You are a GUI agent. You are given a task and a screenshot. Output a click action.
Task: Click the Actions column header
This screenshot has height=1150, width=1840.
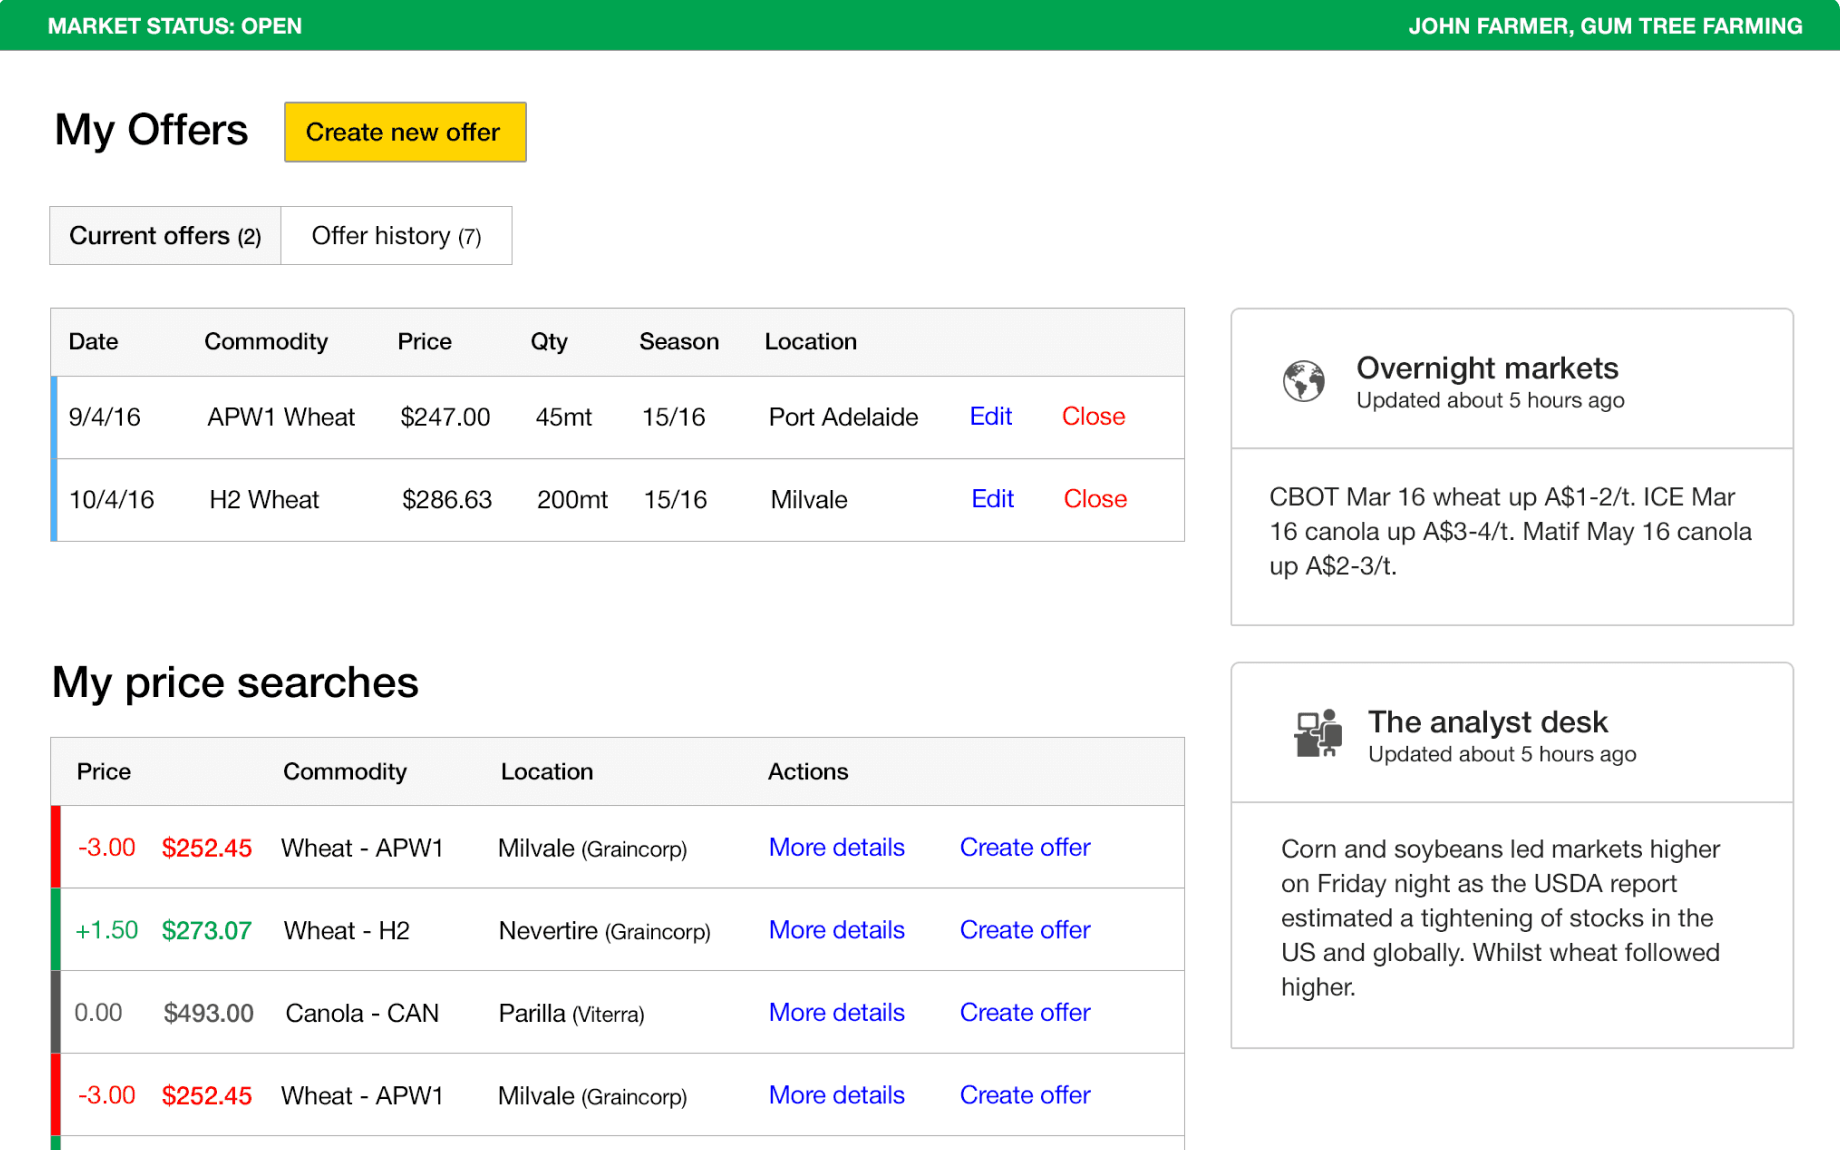pyautogui.click(x=808, y=772)
